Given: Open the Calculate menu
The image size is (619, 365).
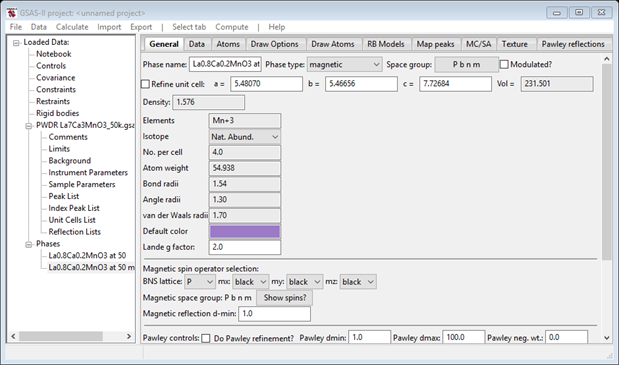Looking at the screenshot, I should pyautogui.click(x=72, y=27).
